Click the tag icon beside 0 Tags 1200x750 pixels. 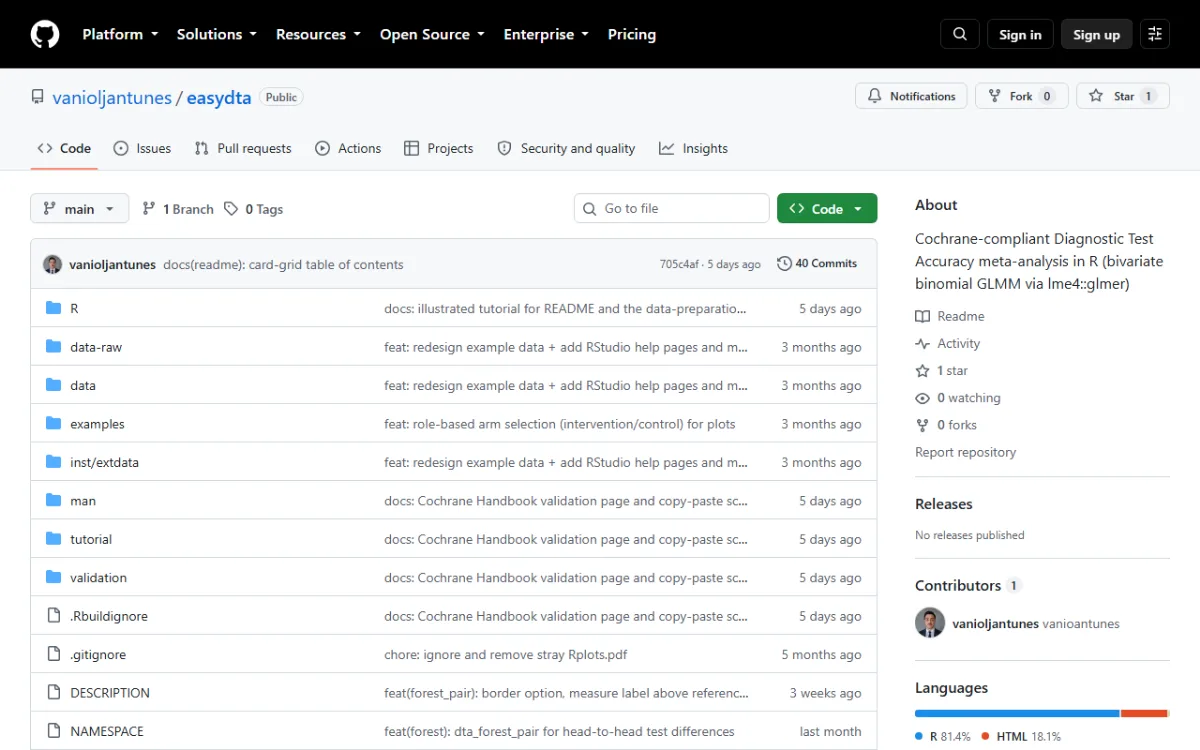231,209
